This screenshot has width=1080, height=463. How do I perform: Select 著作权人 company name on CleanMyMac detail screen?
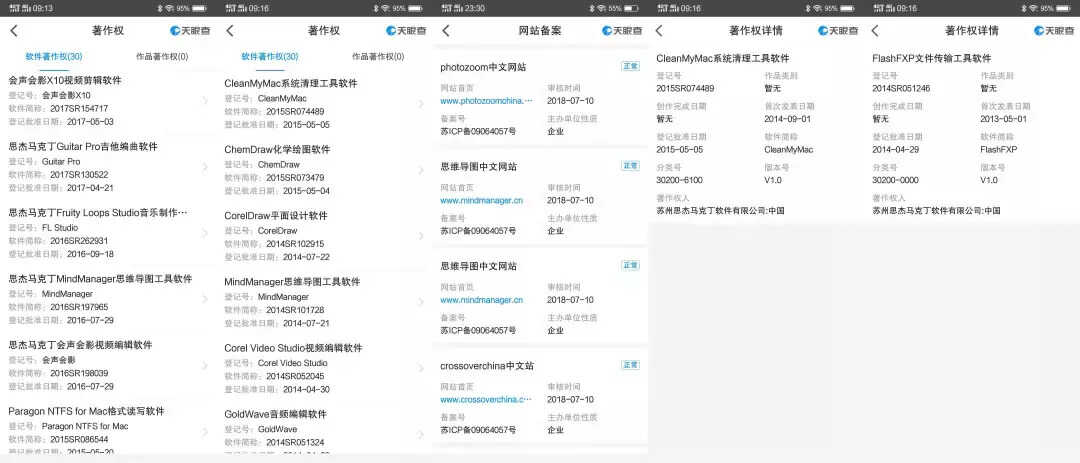[x=720, y=211]
